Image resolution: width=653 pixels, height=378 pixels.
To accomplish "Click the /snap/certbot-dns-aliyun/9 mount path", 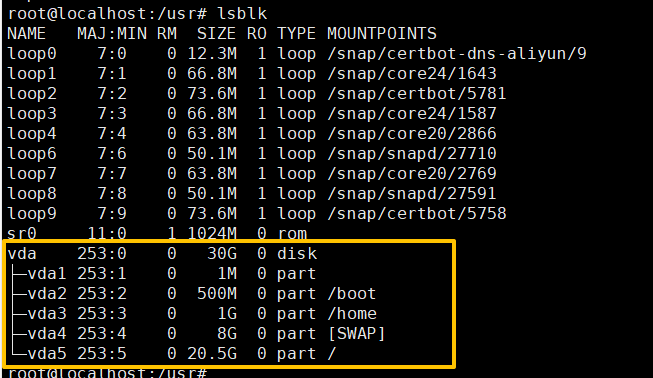I will pyautogui.click(x=456, y=54).
